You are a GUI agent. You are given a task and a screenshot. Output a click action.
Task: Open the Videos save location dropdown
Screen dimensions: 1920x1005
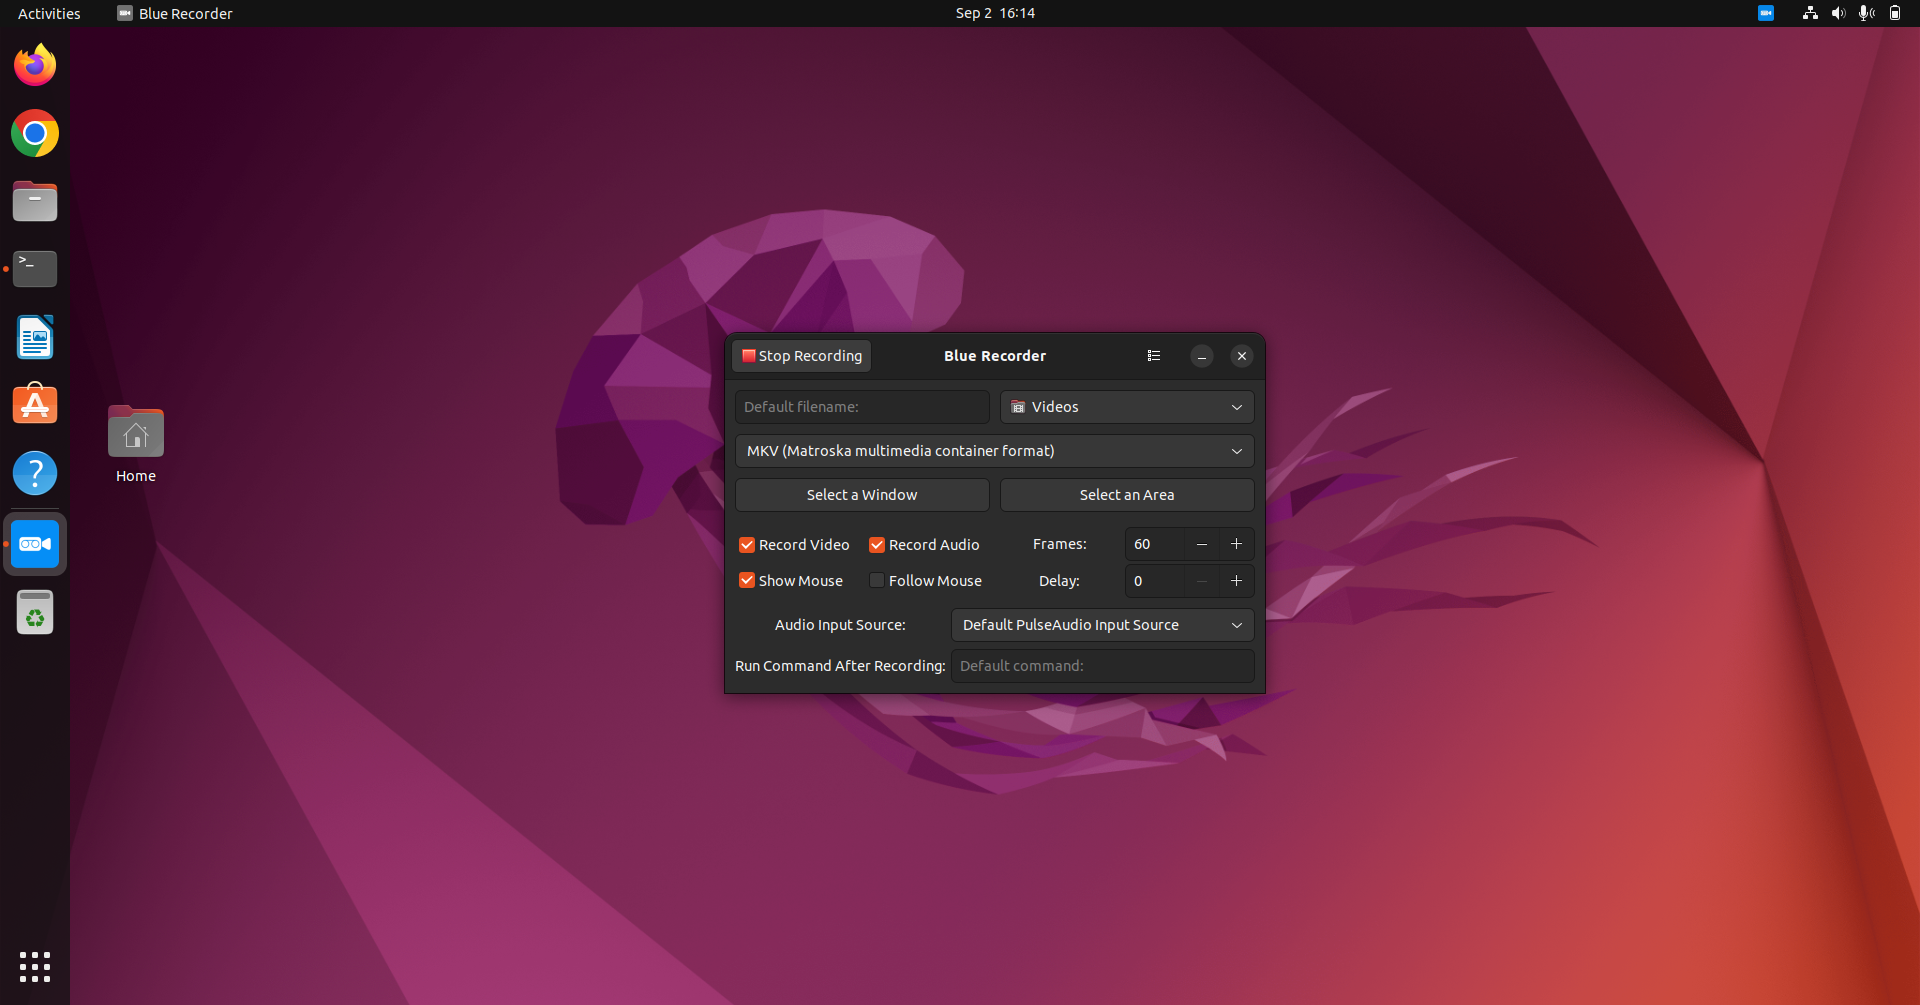tap(1127, 407)
